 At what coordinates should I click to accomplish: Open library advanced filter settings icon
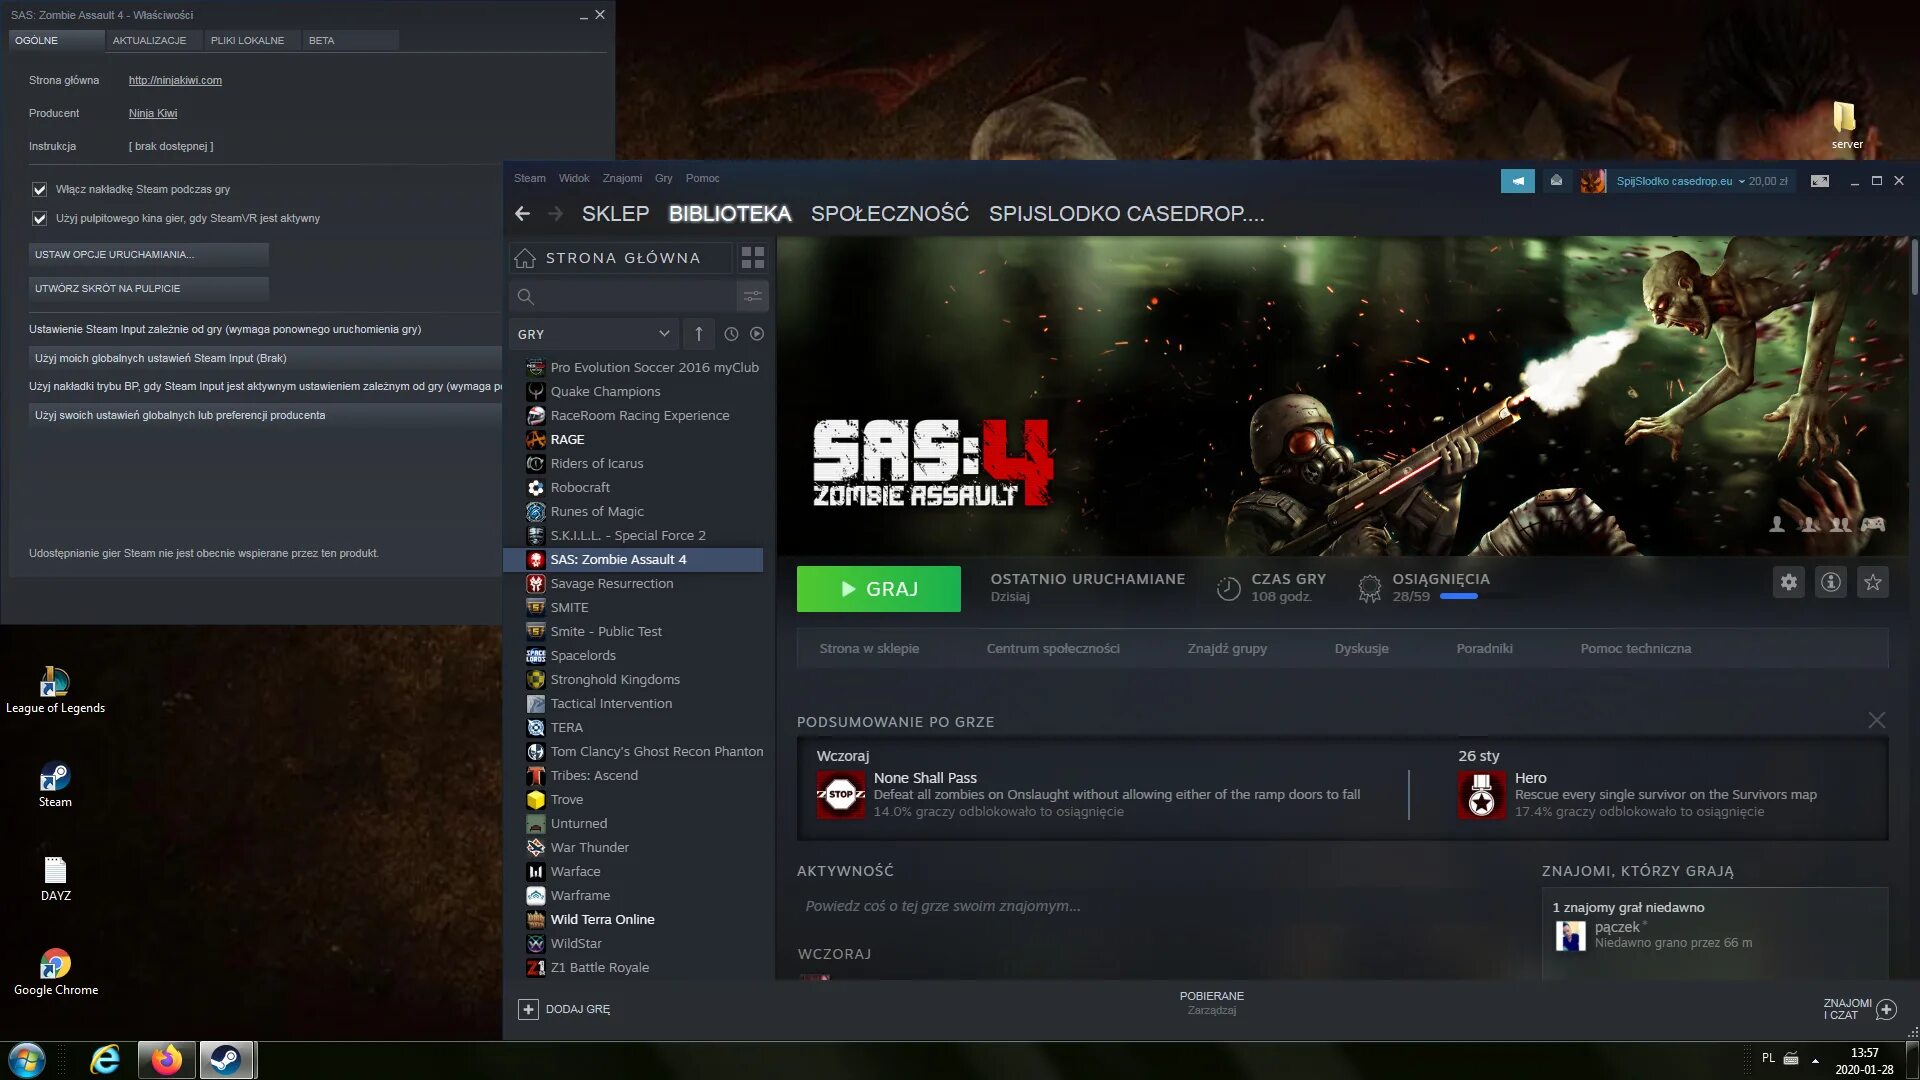[752, 296]
